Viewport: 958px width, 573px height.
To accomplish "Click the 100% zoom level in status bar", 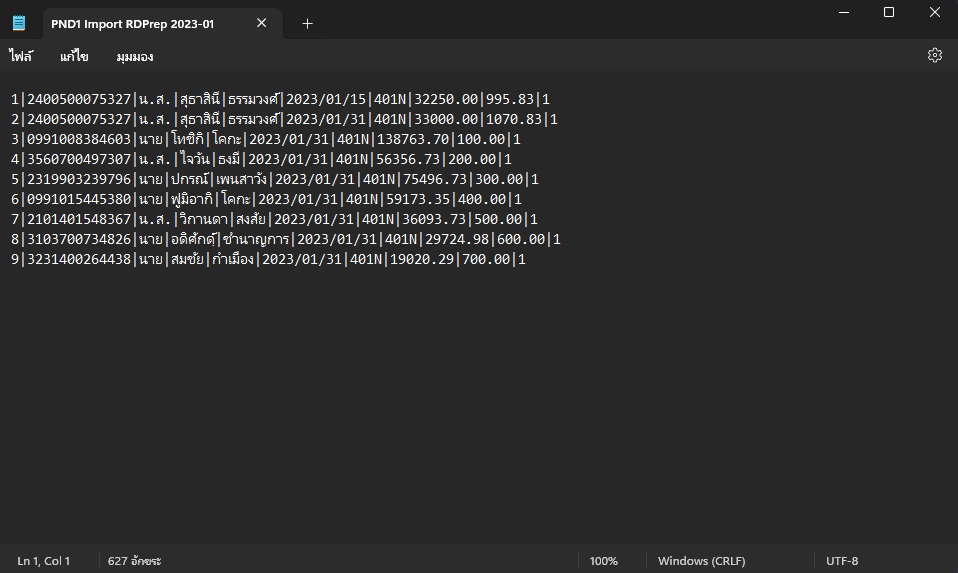I will 603,561.
